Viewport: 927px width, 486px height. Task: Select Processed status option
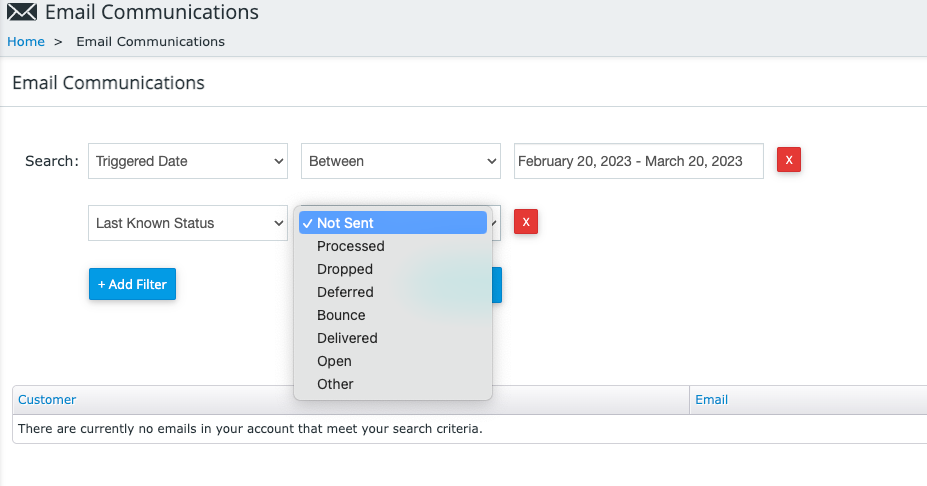pos(393,246)
